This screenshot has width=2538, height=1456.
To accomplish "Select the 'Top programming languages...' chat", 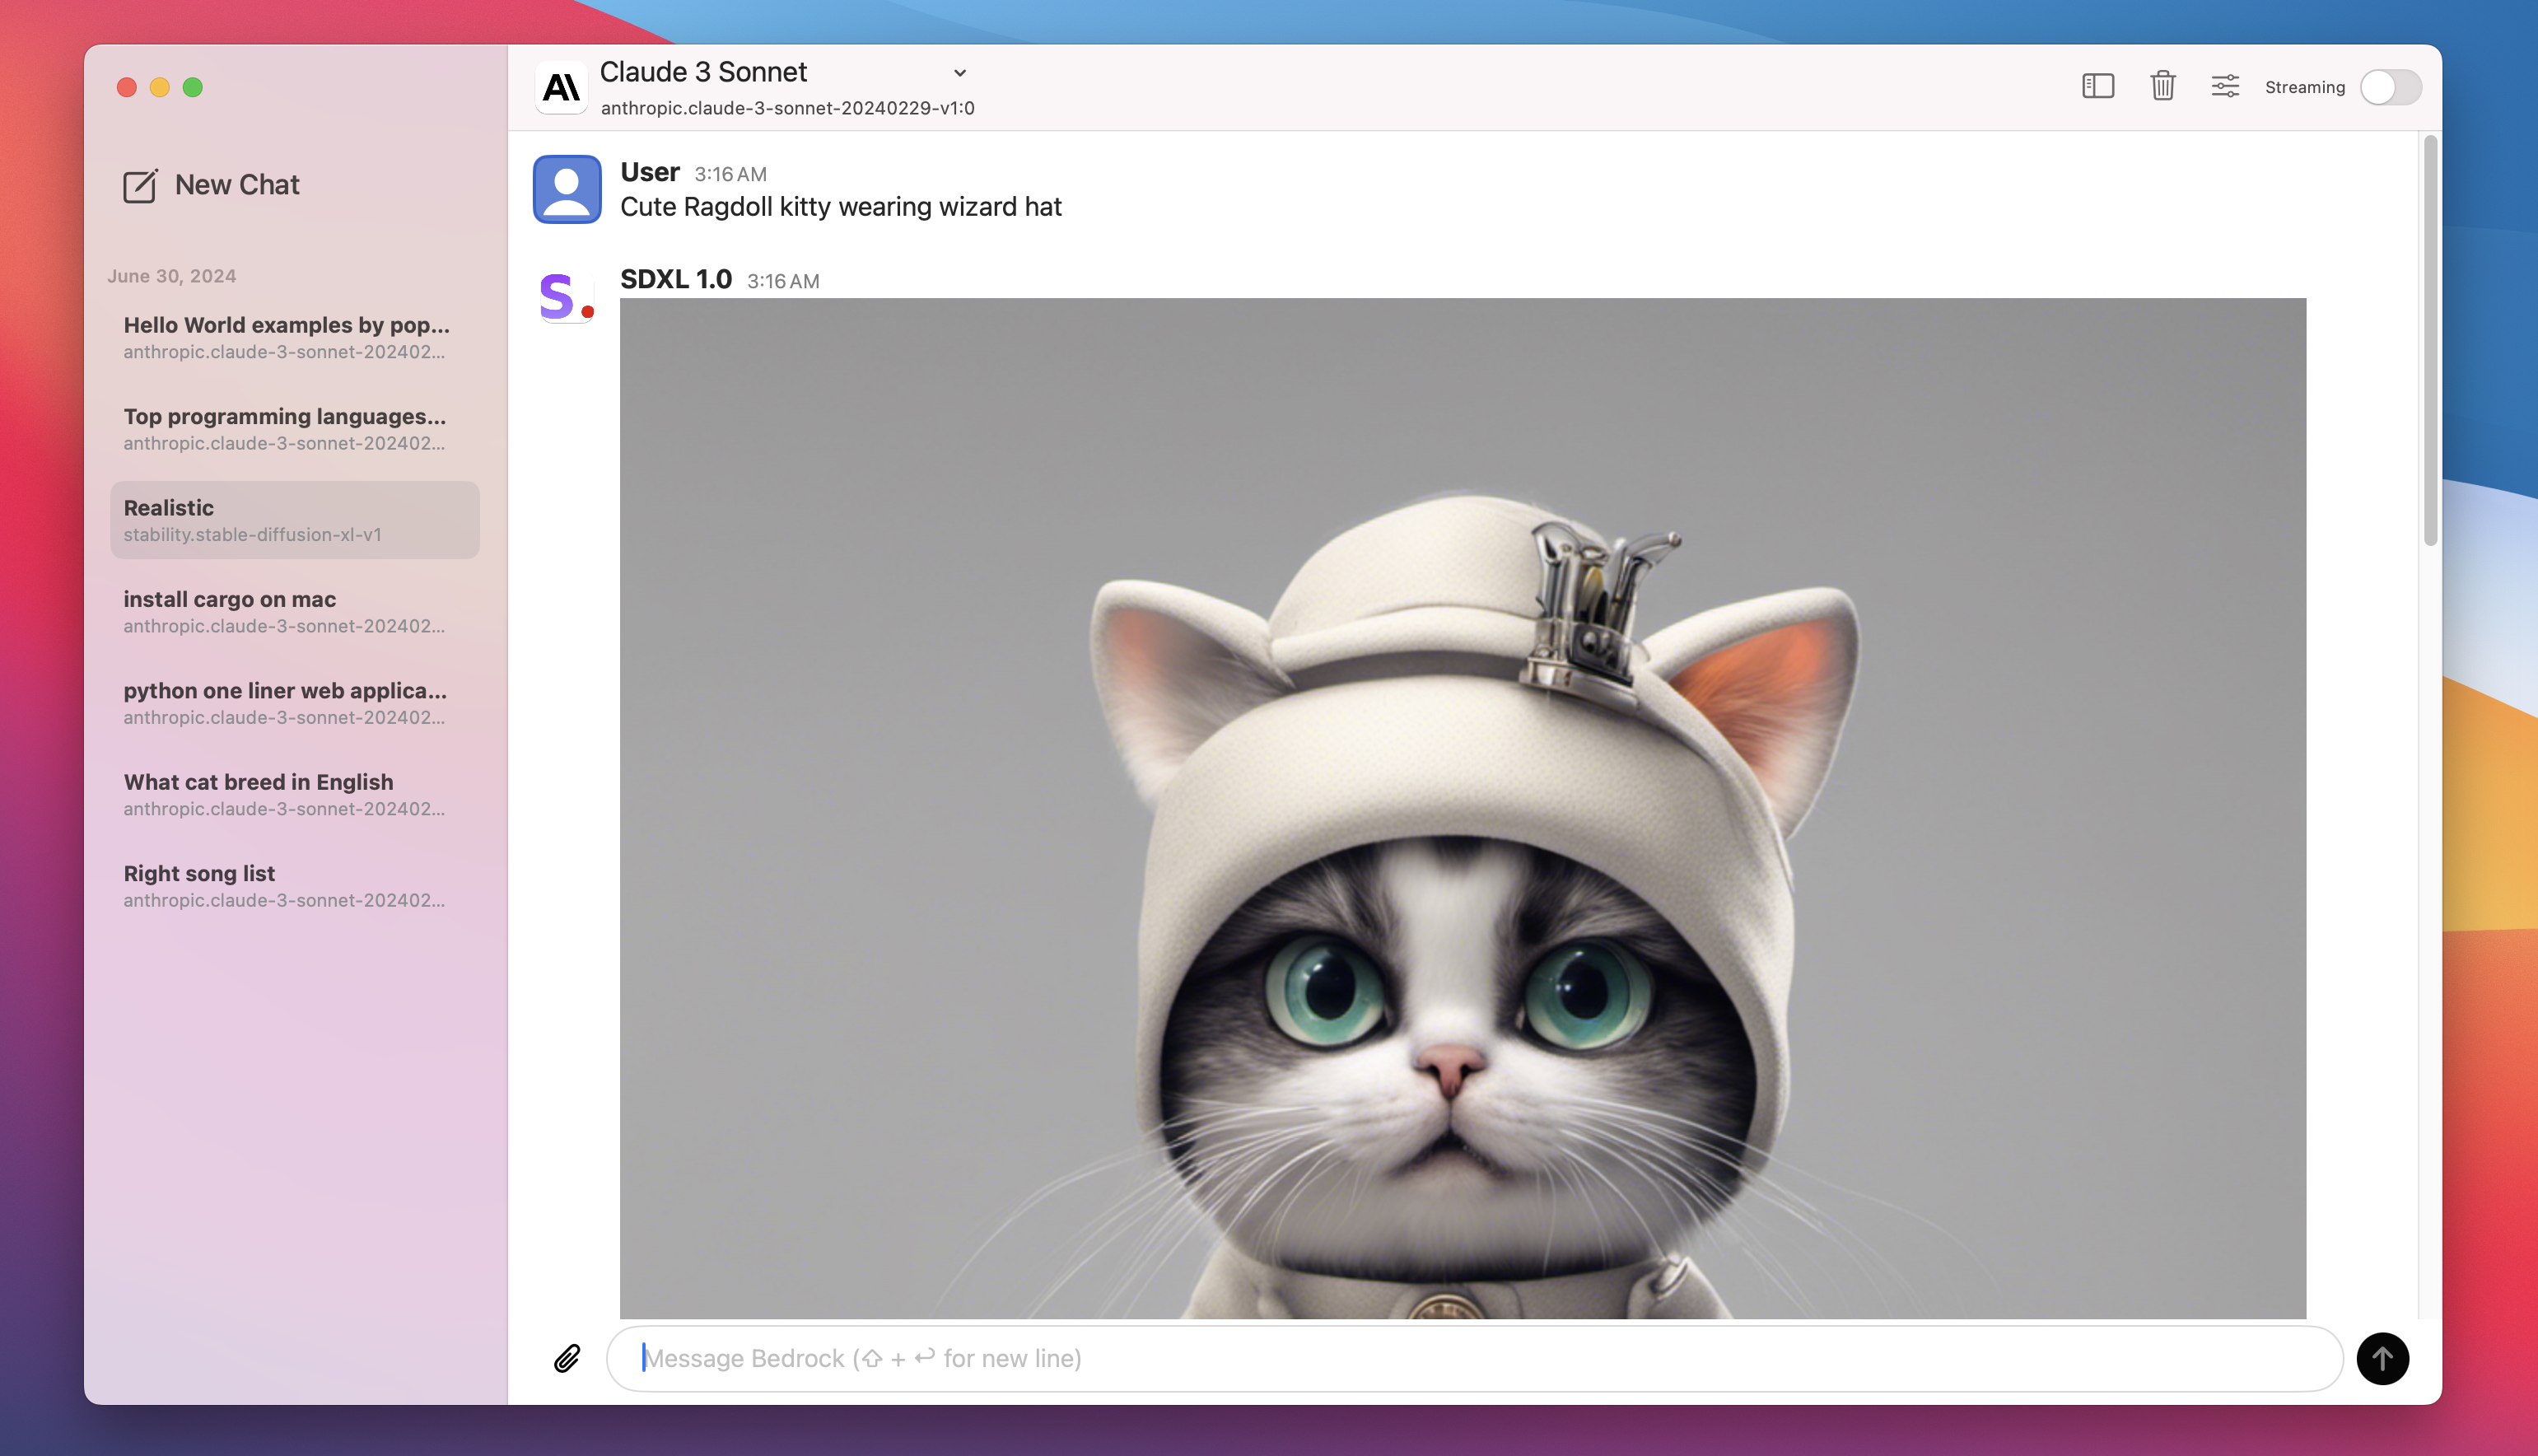I will pyautogui.click(x=284, y=427).
